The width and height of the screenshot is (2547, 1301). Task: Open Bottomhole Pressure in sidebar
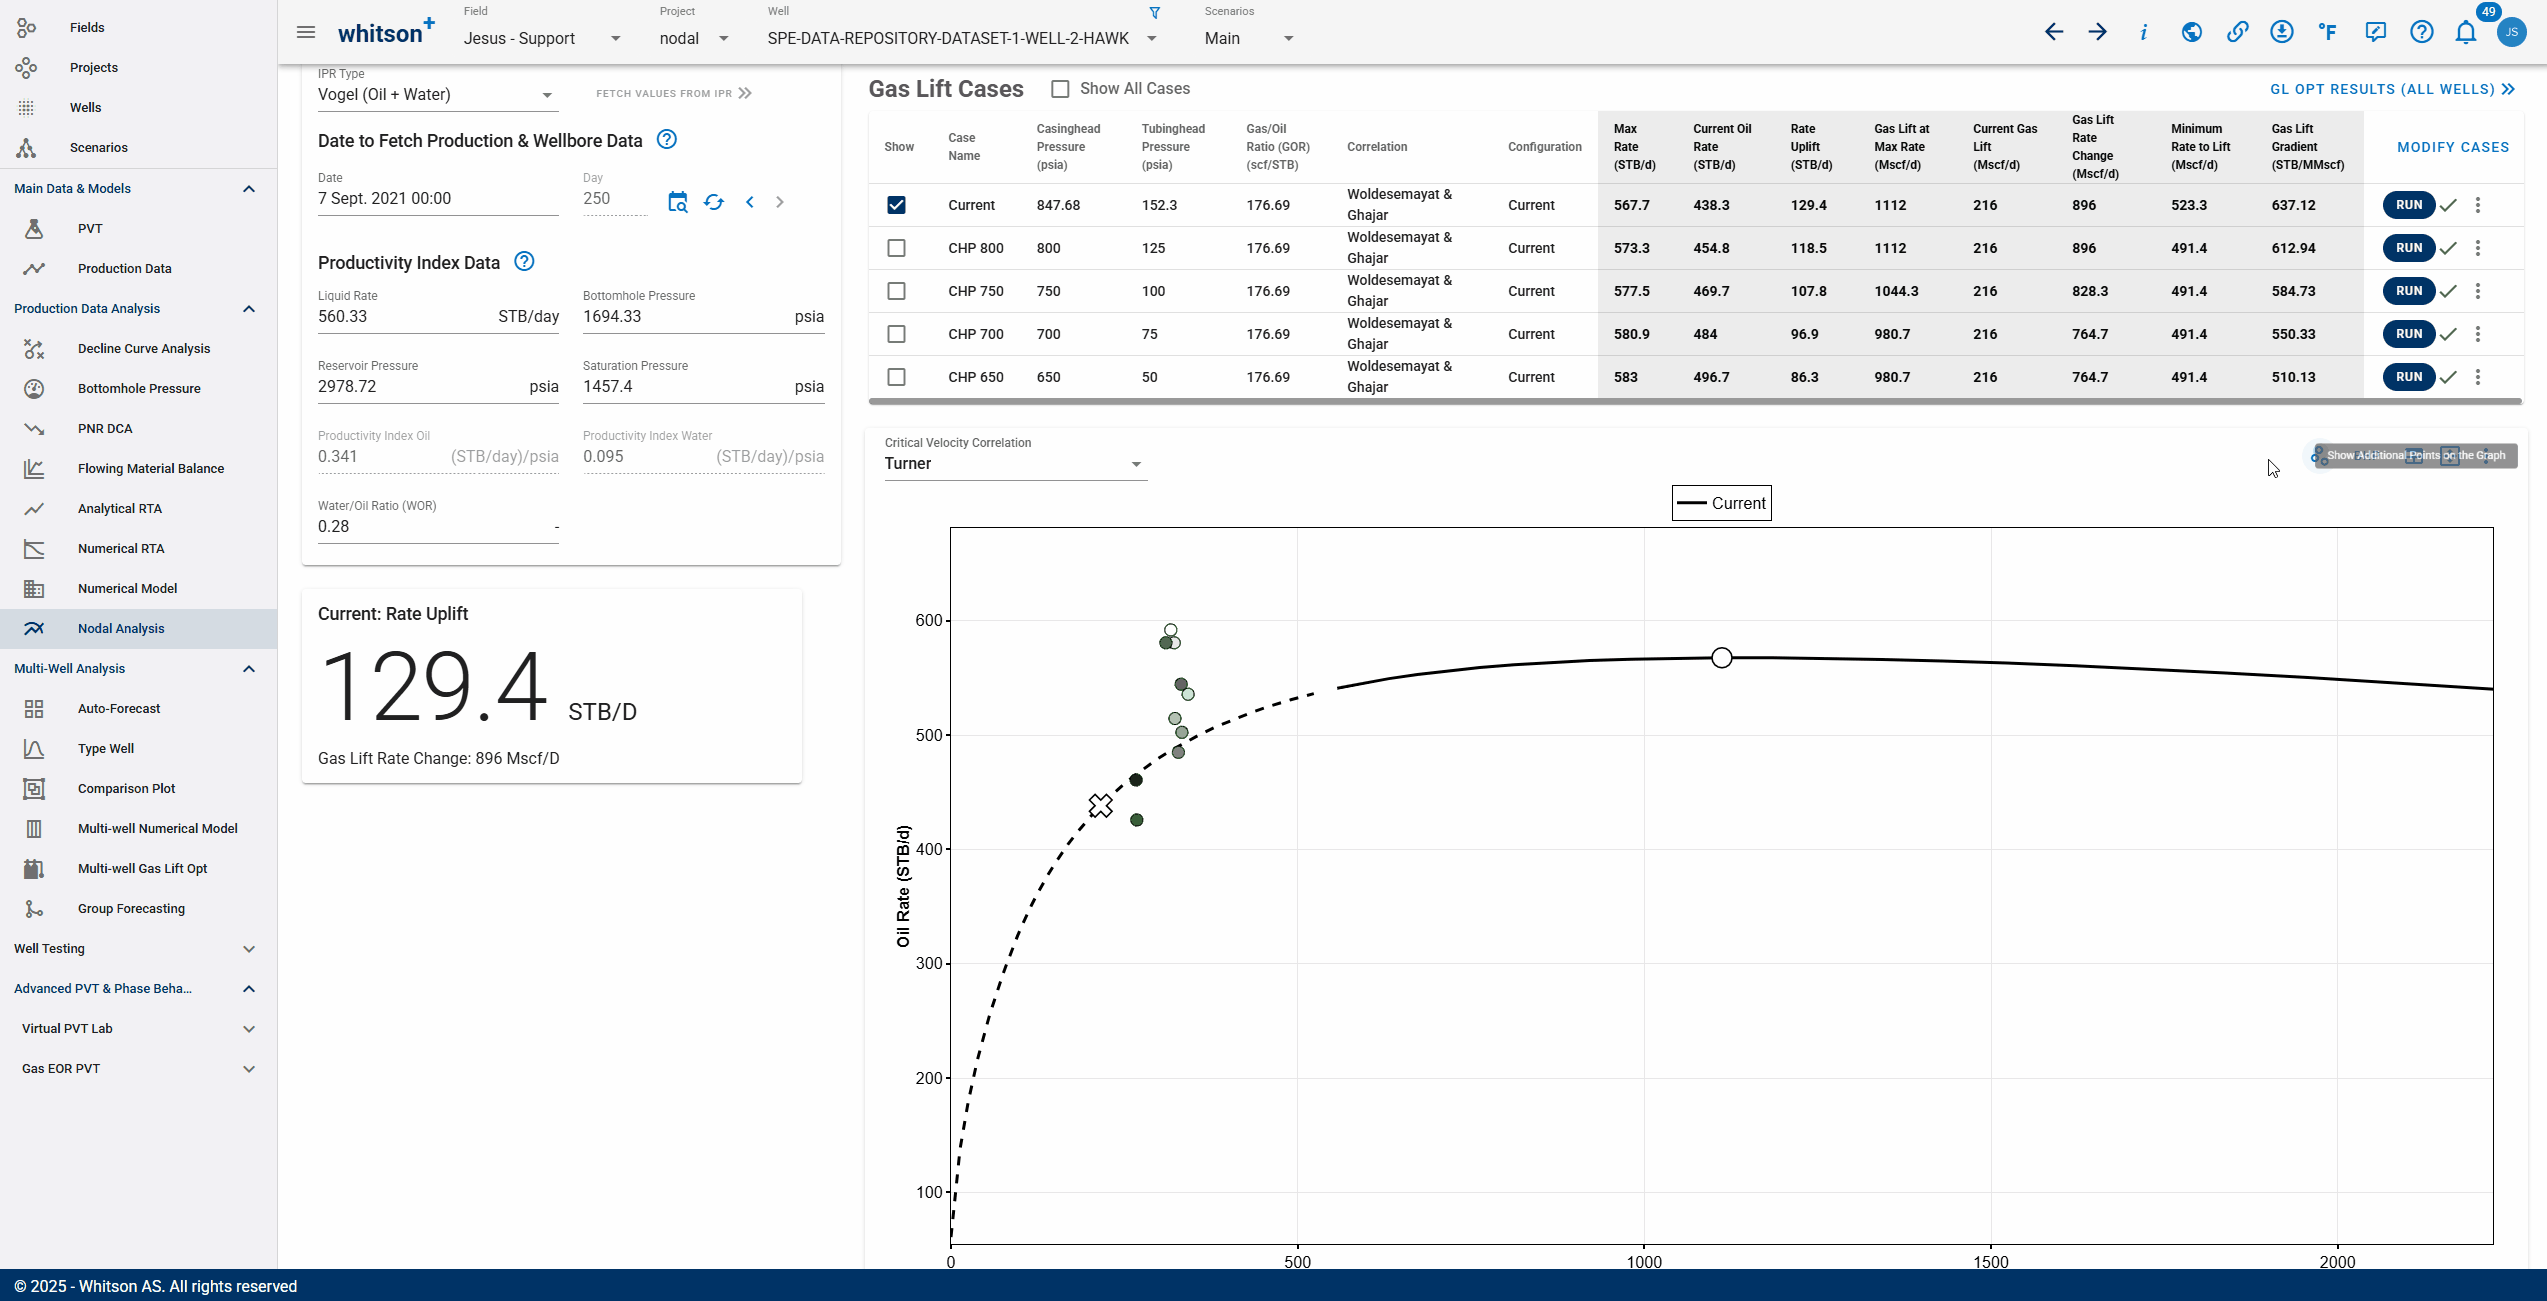(138, 389)
